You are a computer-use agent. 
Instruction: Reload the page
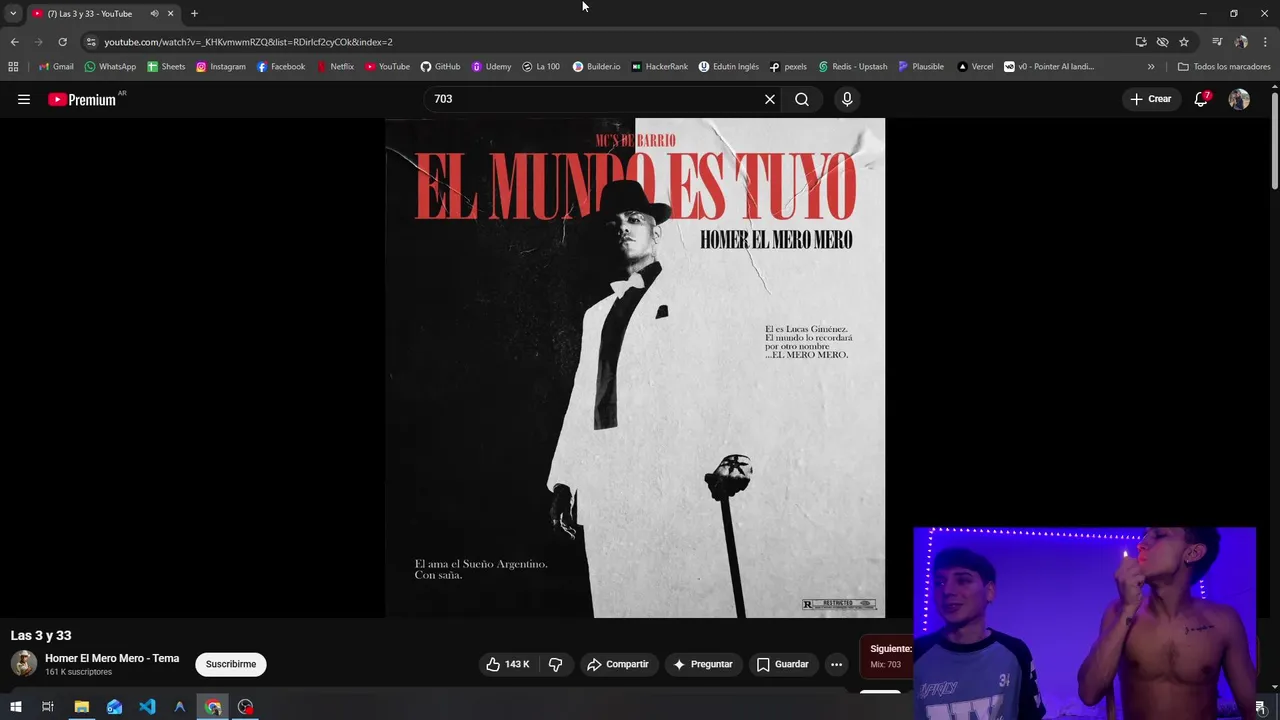62,42
